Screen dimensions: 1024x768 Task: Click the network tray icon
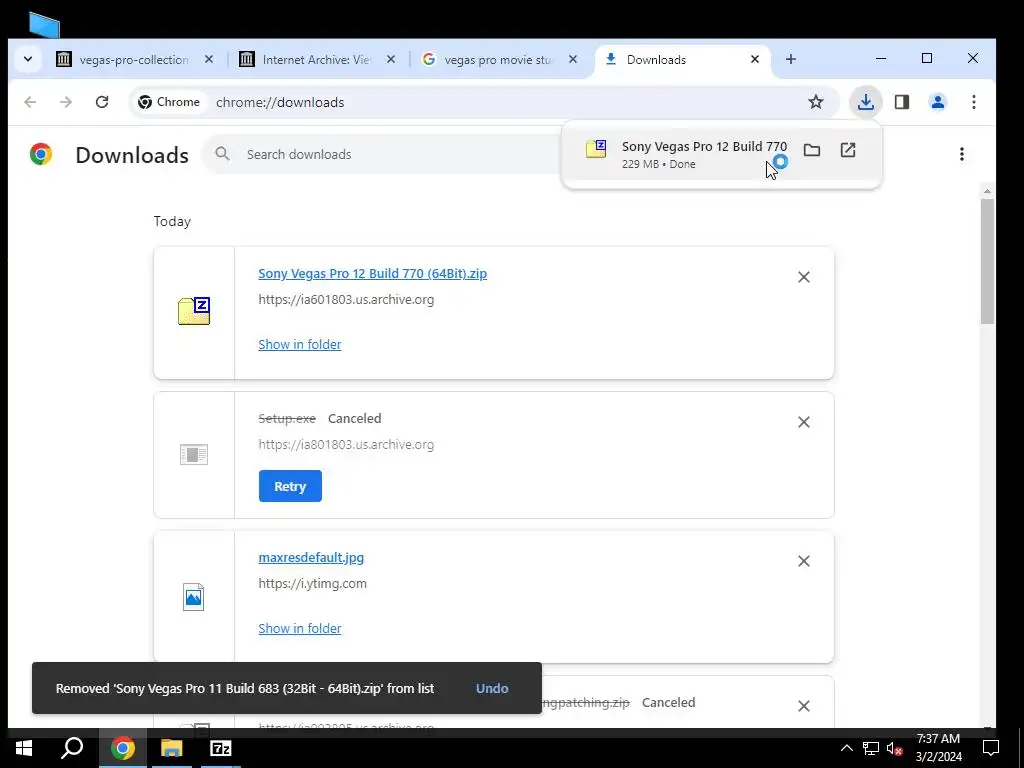click(x=871, y=748)
